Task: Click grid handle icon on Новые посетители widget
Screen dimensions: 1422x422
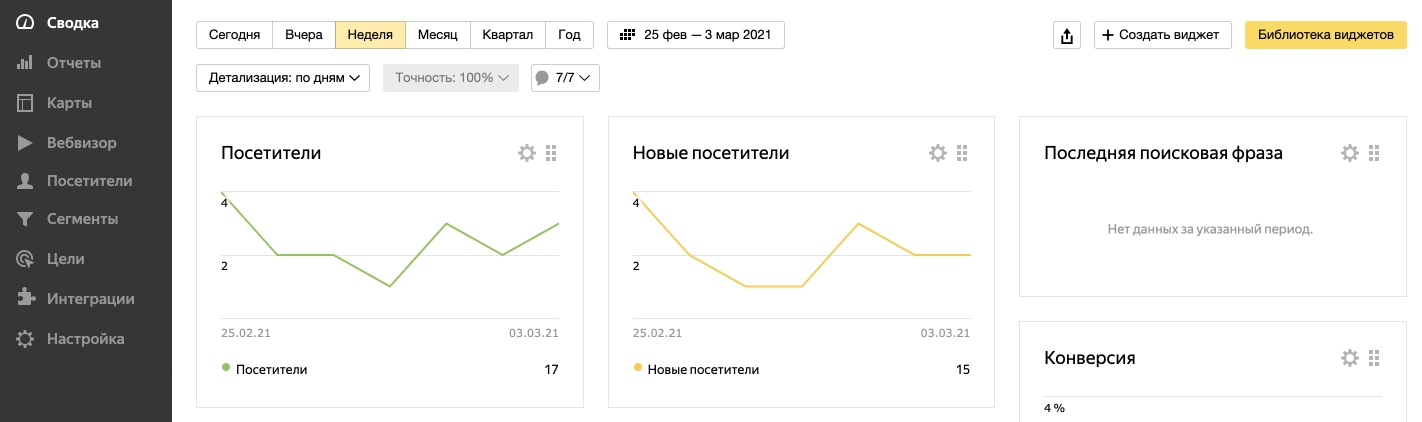Action: click(963, 153)
